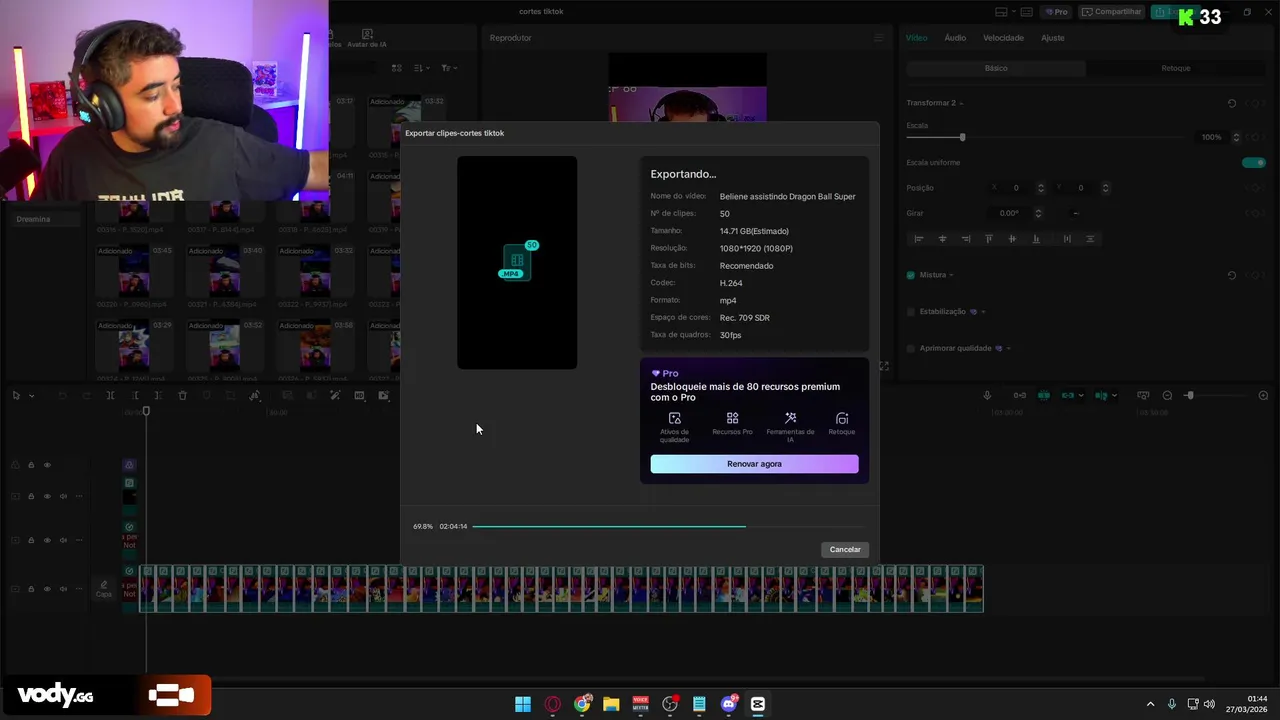Click the trash delete icon in timeline toolbar

coord(182,396)
